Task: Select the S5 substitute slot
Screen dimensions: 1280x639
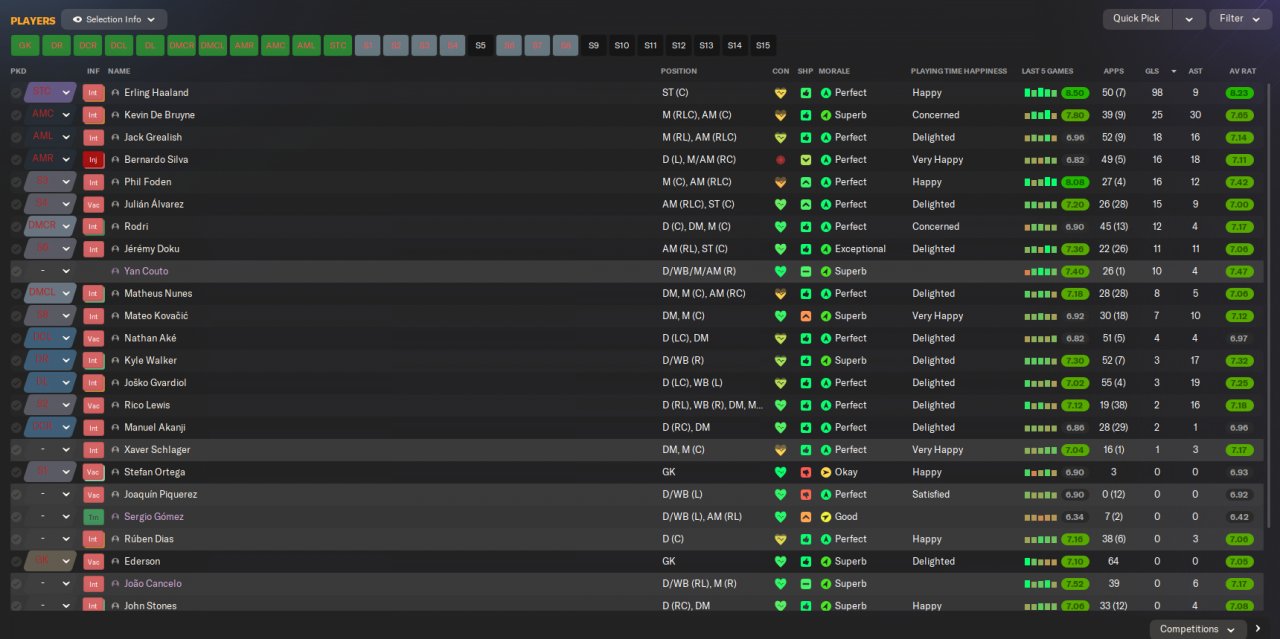Action: (480, 46)
